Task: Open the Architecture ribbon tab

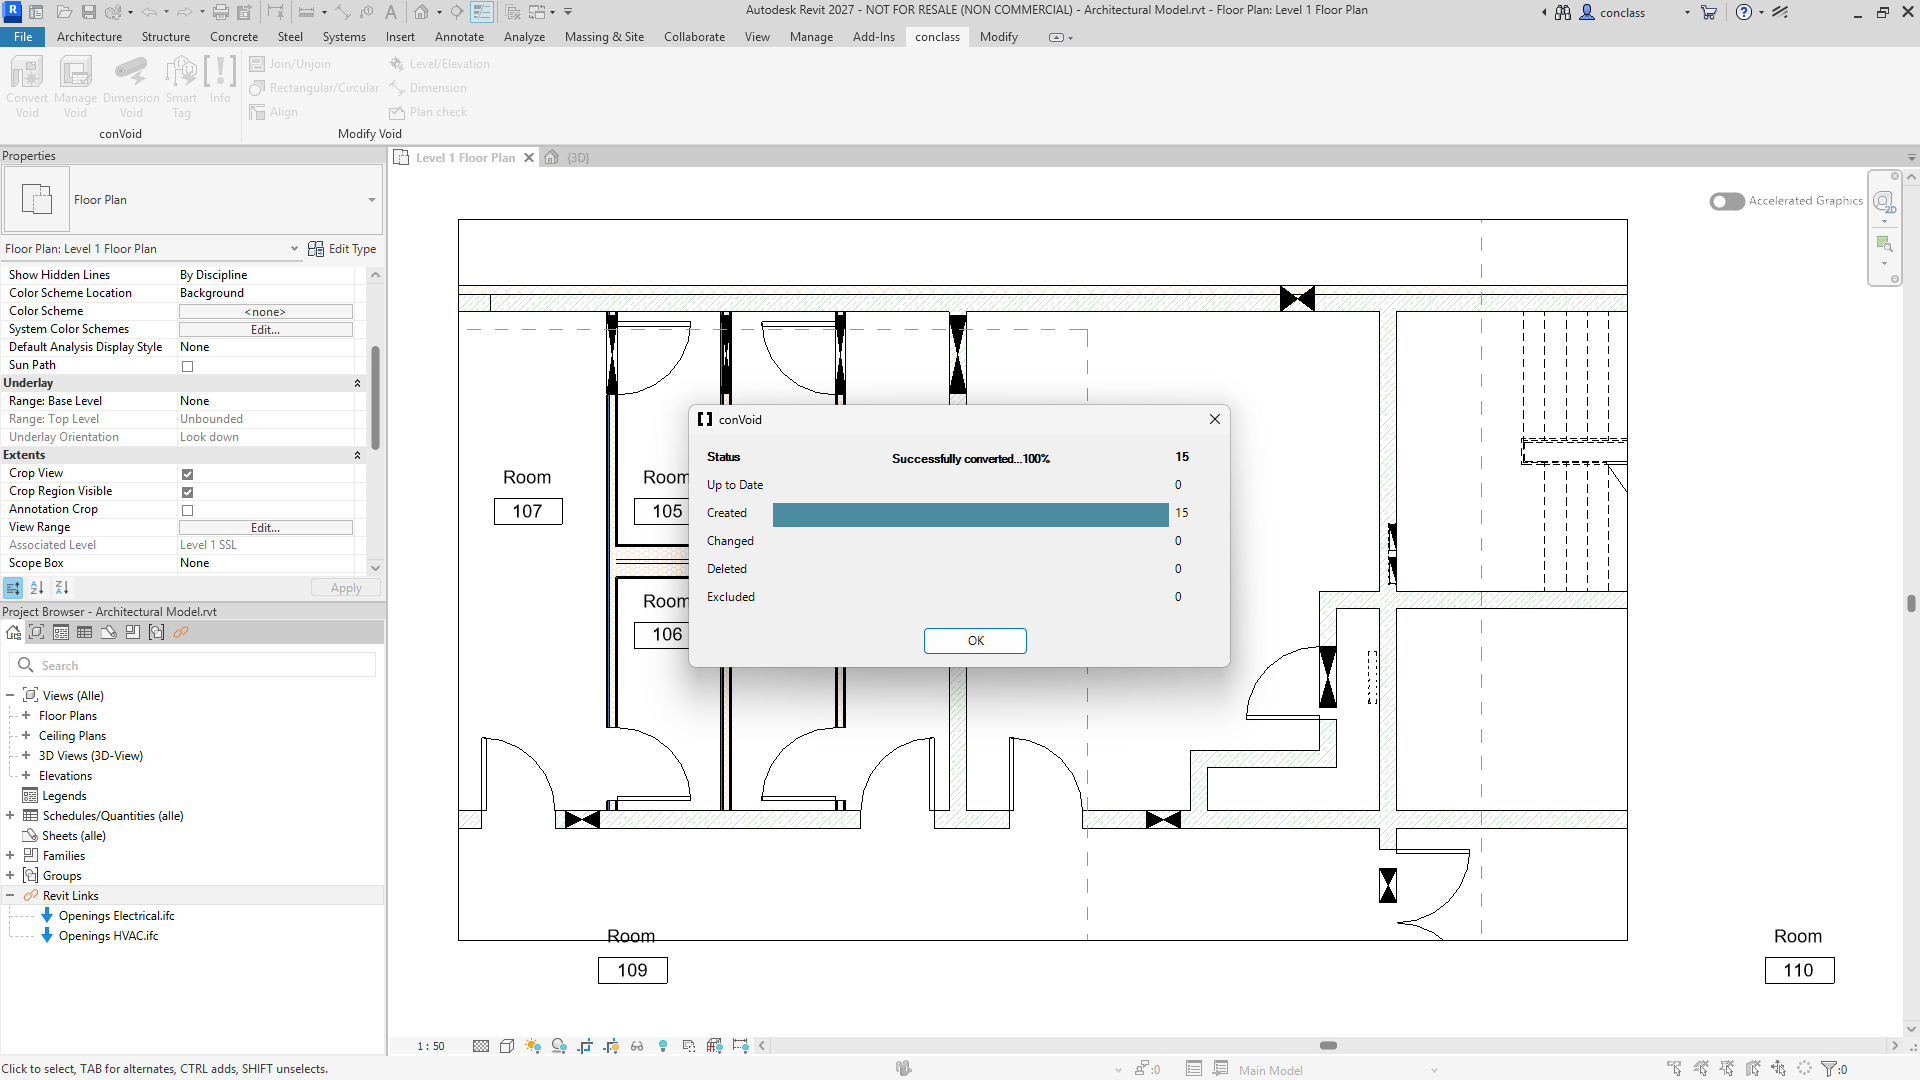Action: click(x=89, y=37)
